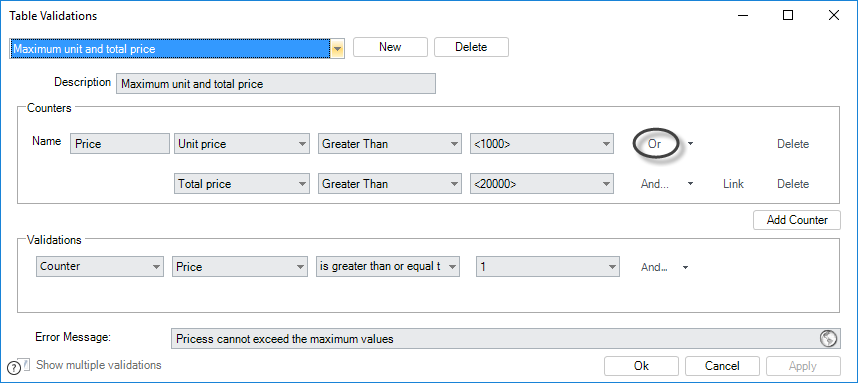Screen dimensions: 858x383
Task: Click the Description input field
Action: (276, 84)
